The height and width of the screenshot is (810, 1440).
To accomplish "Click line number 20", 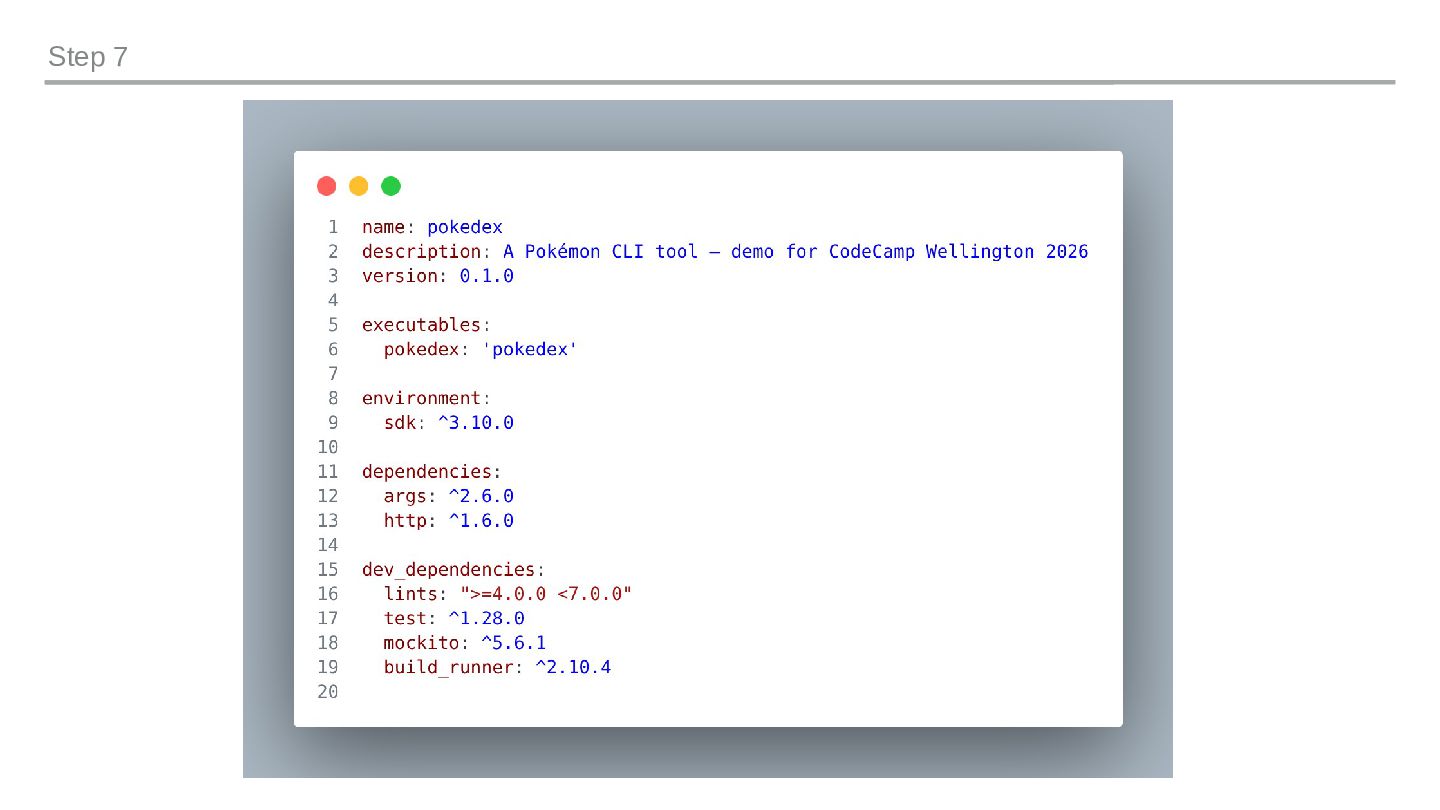I will coord(328,692).
